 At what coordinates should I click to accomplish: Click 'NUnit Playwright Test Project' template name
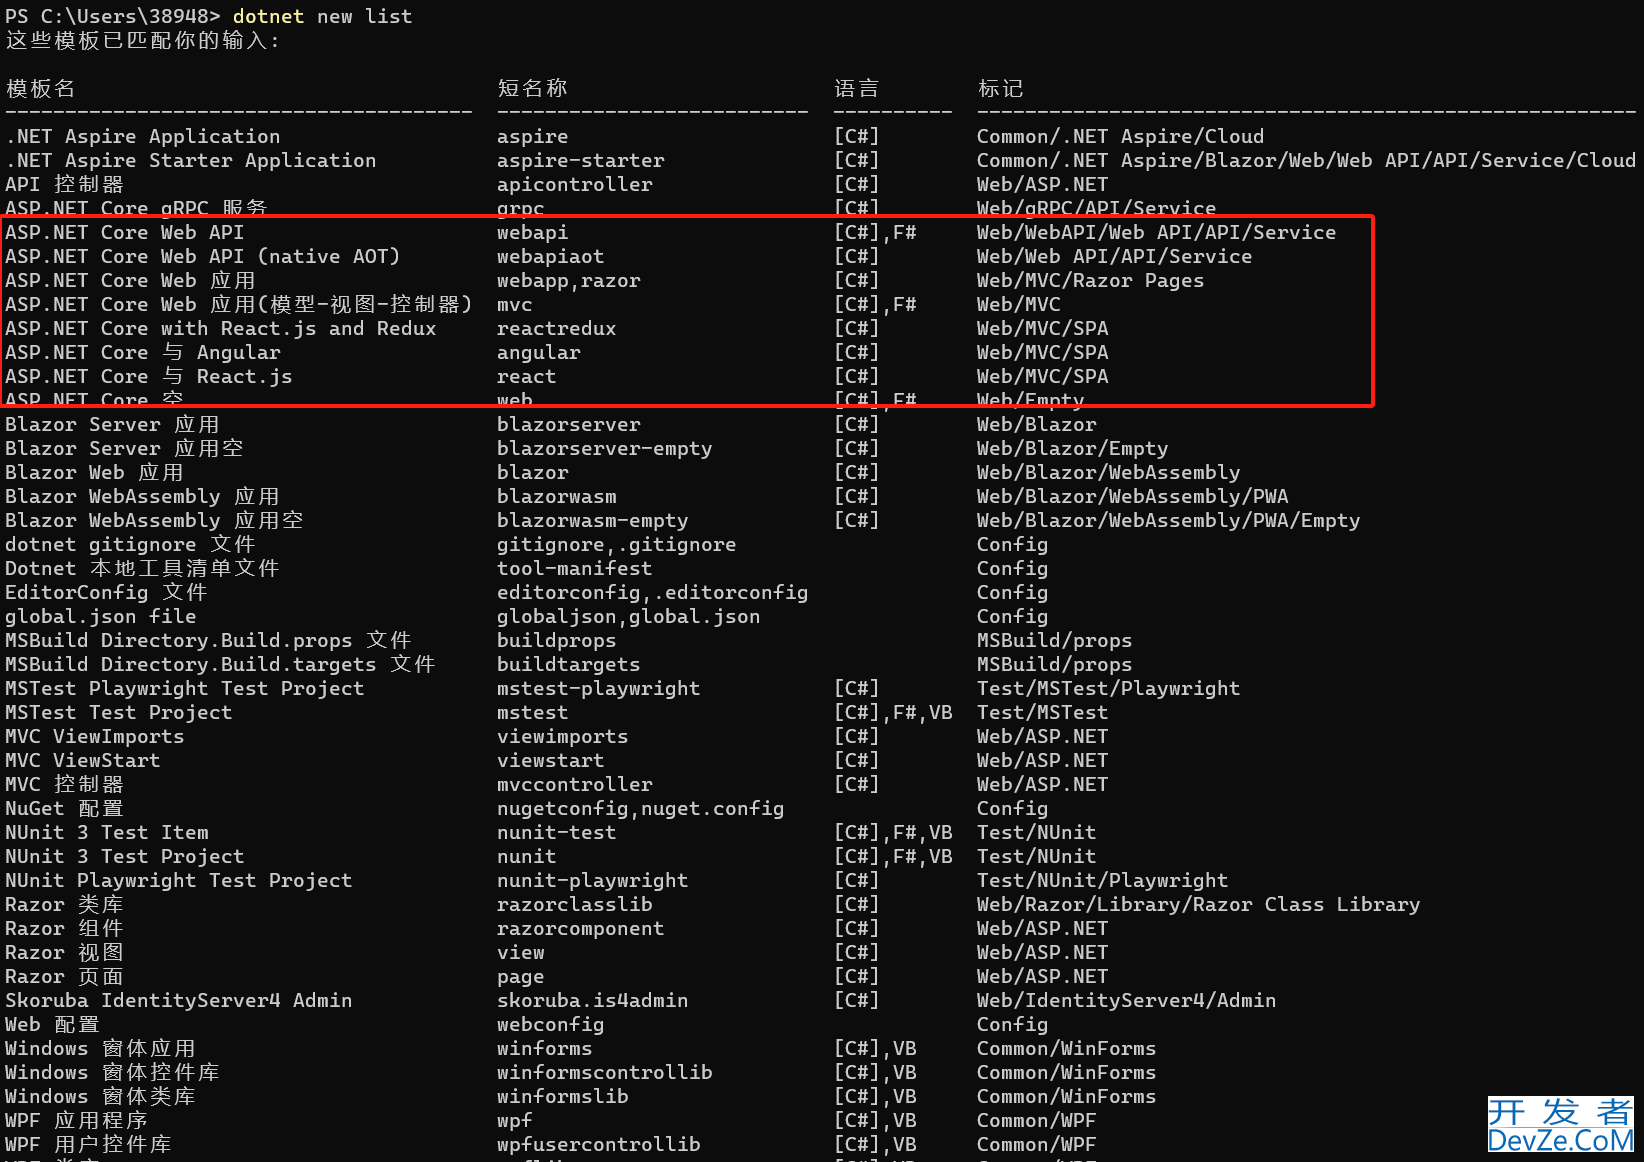click(x=179, y=880)
